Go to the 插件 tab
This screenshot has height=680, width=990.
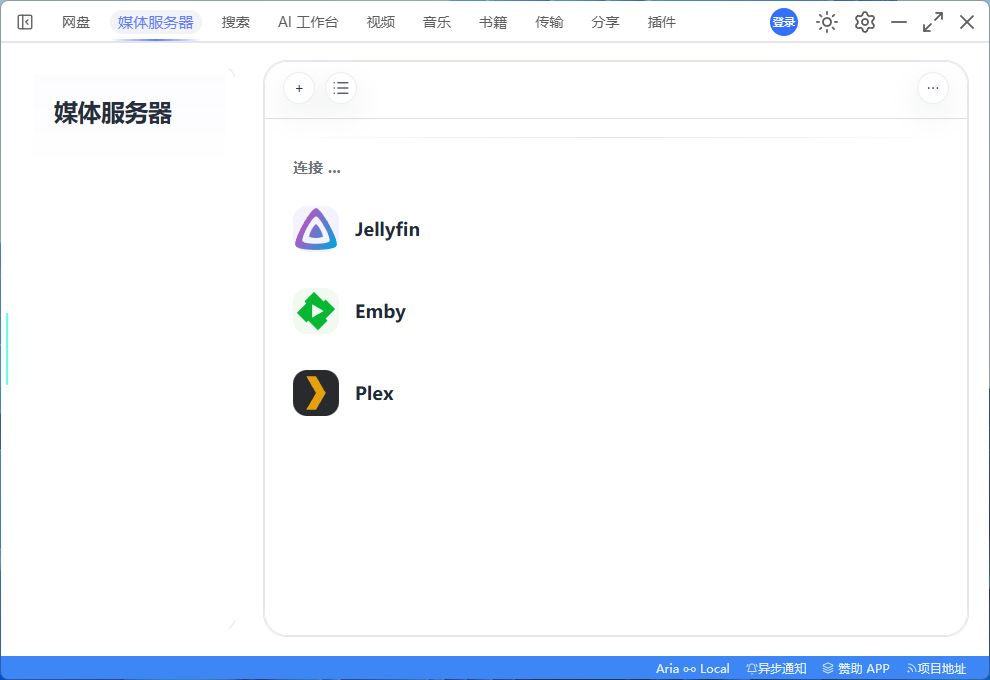tap(662, 22)
